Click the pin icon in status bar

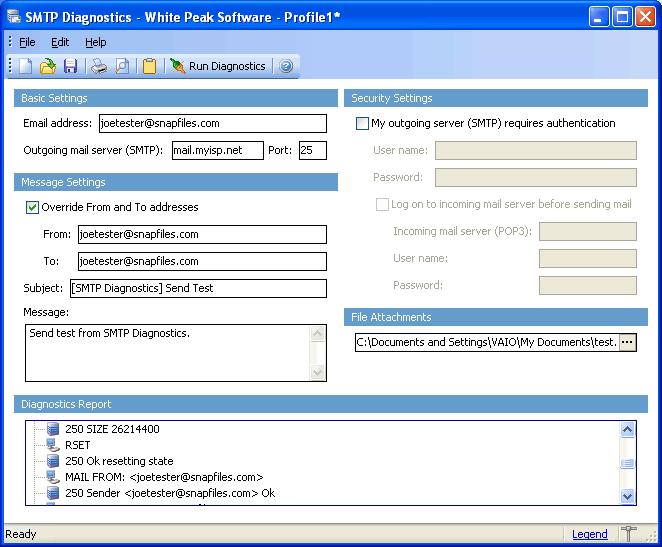[629, 534]
